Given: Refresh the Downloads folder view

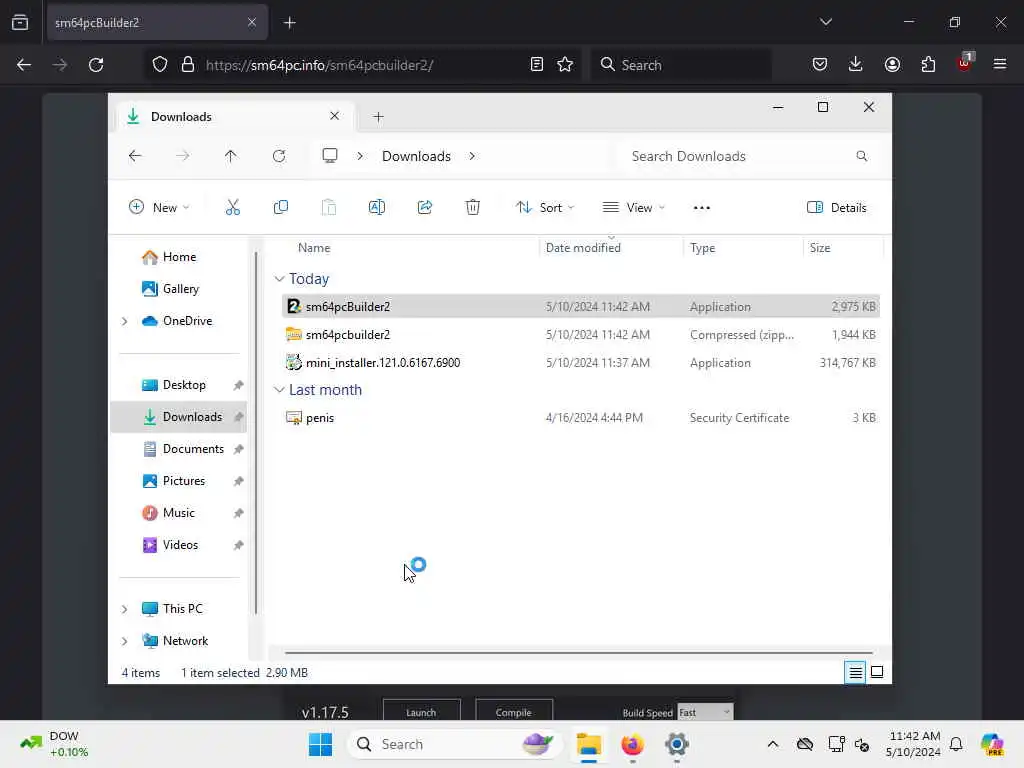Looking at the screenshot, I should 279,156.
